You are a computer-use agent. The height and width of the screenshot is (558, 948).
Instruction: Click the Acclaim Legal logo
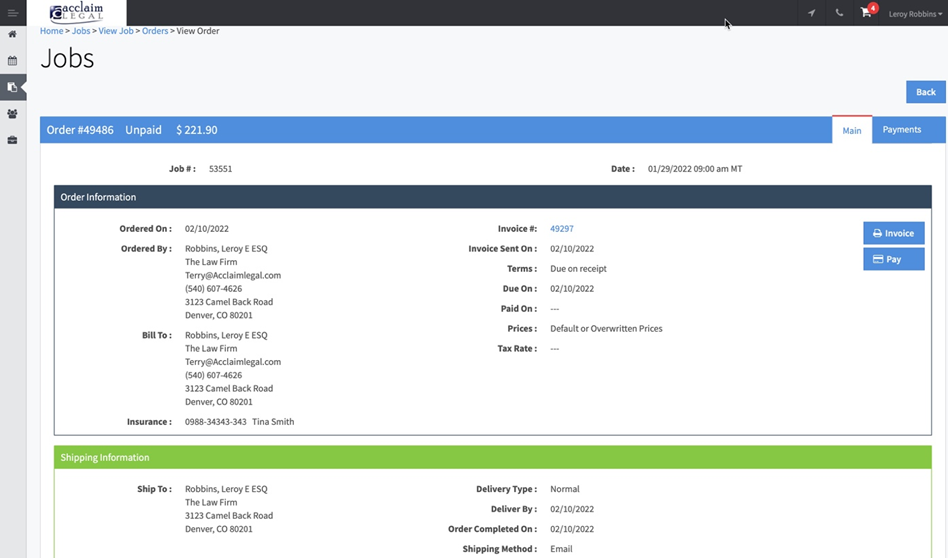pyautogui.click(x=77, y=13)
